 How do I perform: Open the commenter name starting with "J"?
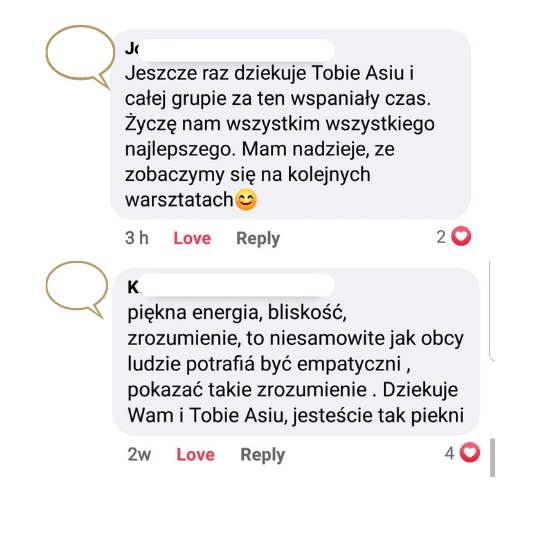point(131,49)
